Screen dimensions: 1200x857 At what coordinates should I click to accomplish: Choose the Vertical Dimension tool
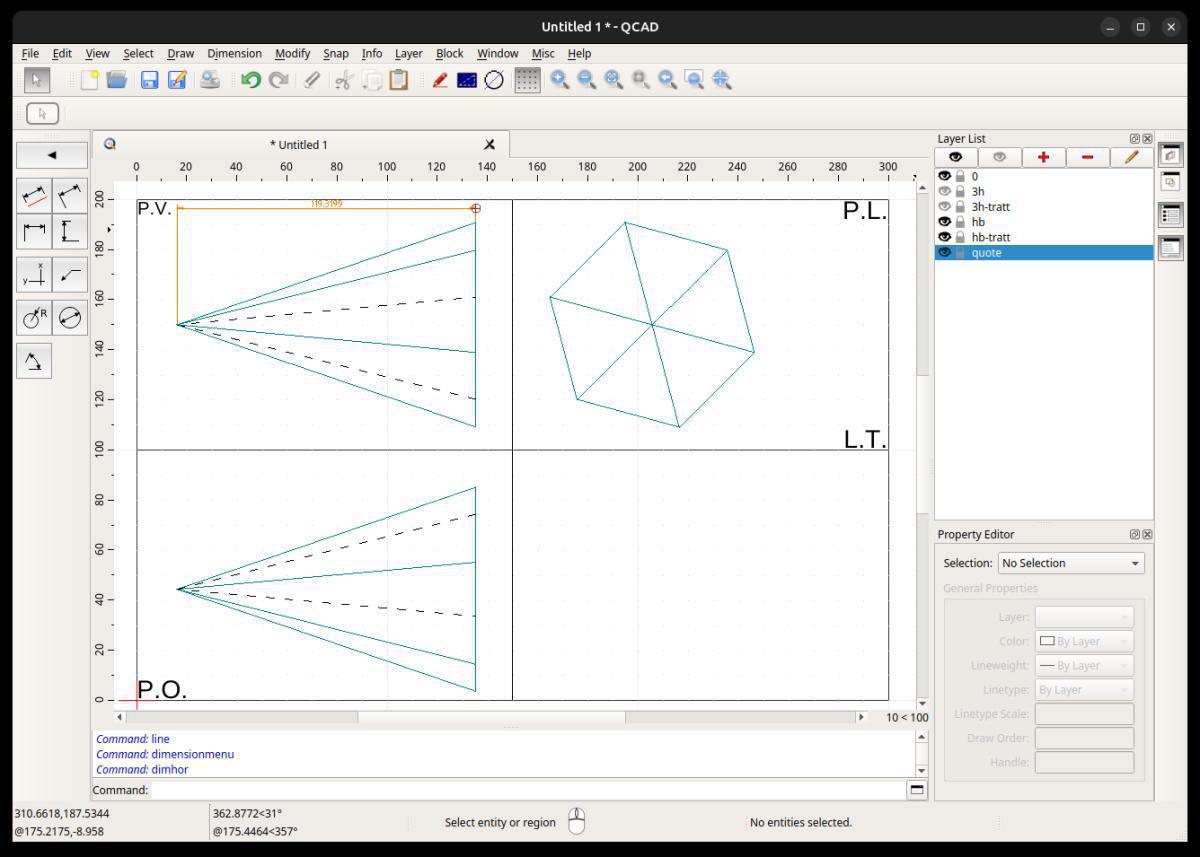click(70, 233)
